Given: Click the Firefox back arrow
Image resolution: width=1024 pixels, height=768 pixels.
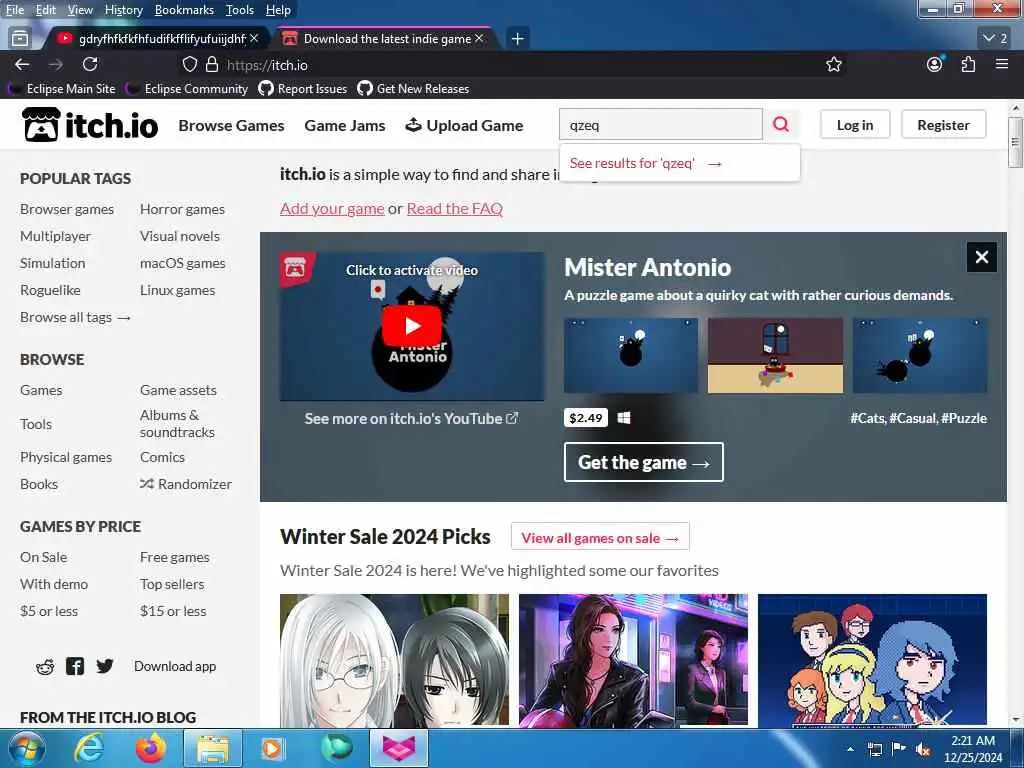Looking at the screenshot, I should tap(22, 65).
